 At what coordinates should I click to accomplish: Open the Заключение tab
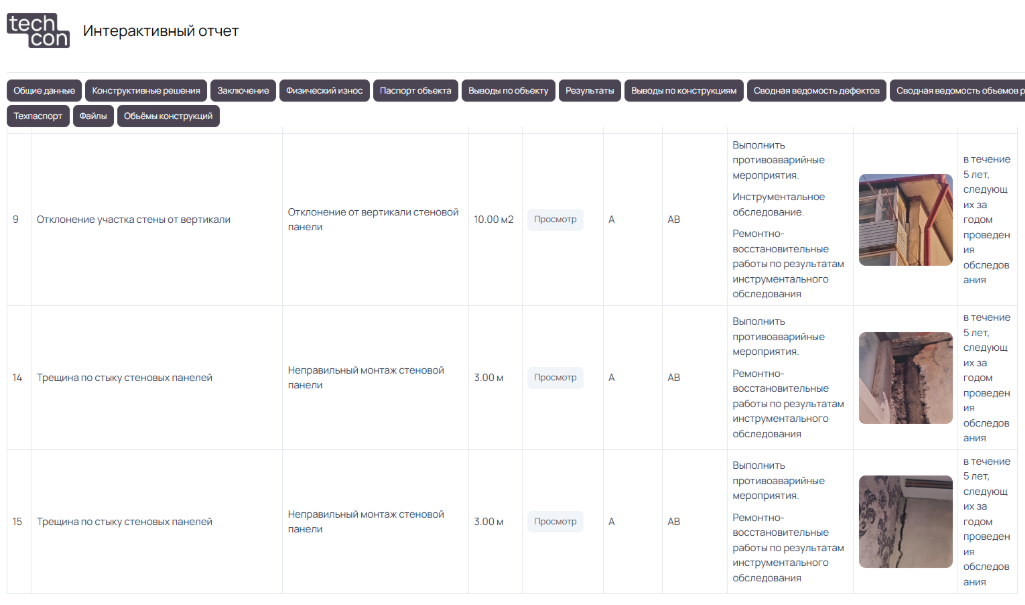(x=243, y=91)
